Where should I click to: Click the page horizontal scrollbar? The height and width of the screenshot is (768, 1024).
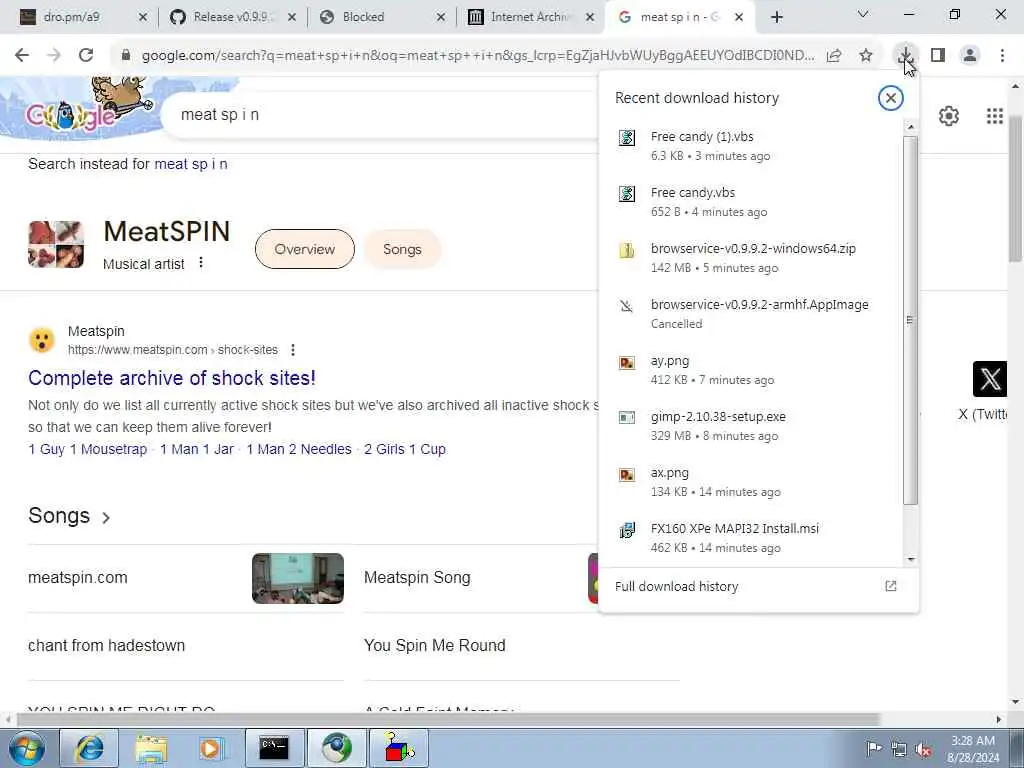pos(447,719)
